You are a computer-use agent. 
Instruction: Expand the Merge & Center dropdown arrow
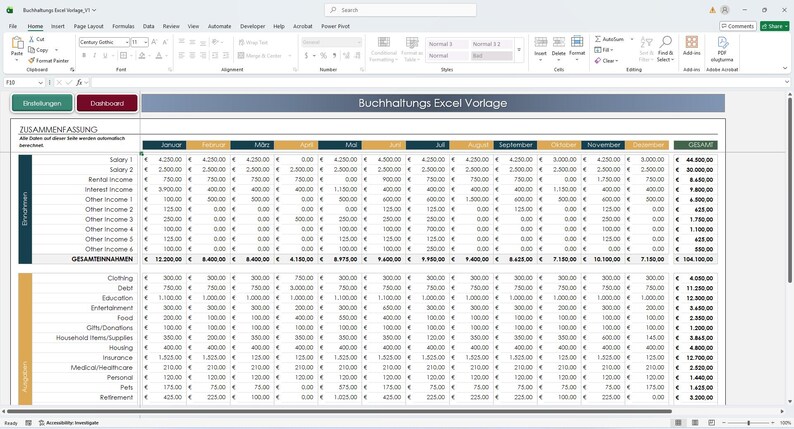[290, 56]
